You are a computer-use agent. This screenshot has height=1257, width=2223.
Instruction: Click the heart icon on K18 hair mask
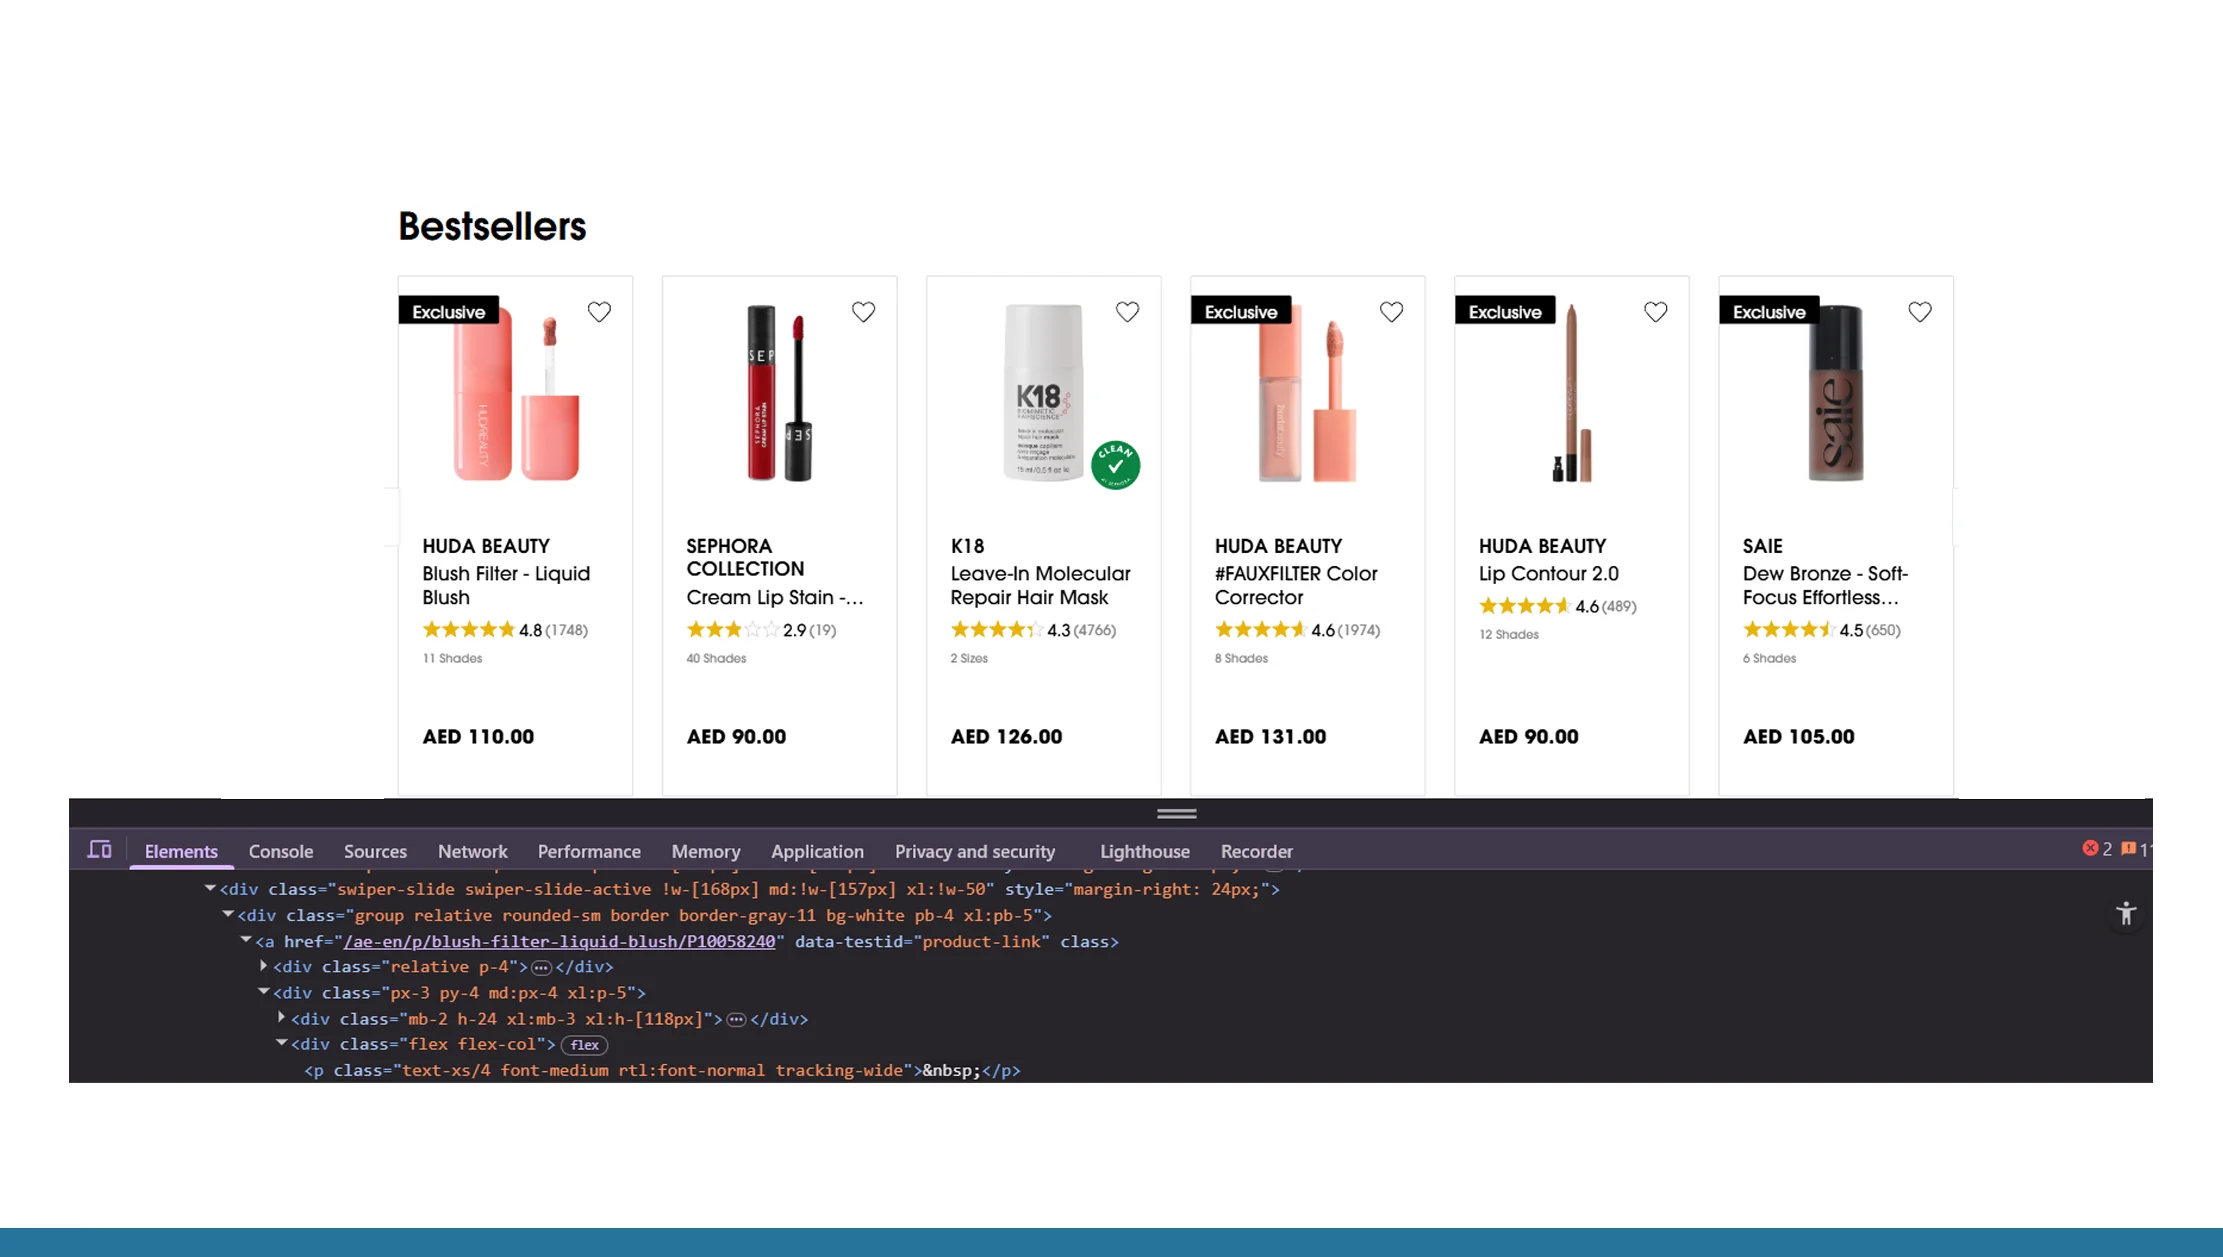(x=1127, y=312)
